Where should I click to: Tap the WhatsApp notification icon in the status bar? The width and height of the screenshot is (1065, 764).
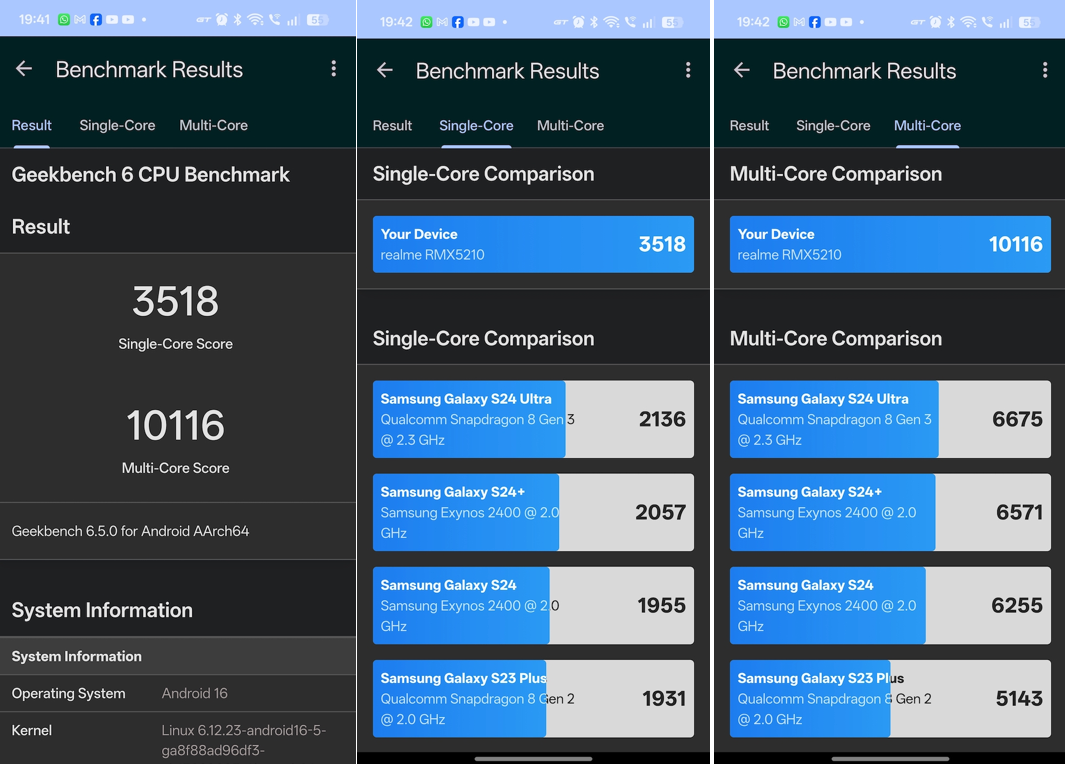pos(63,17)
